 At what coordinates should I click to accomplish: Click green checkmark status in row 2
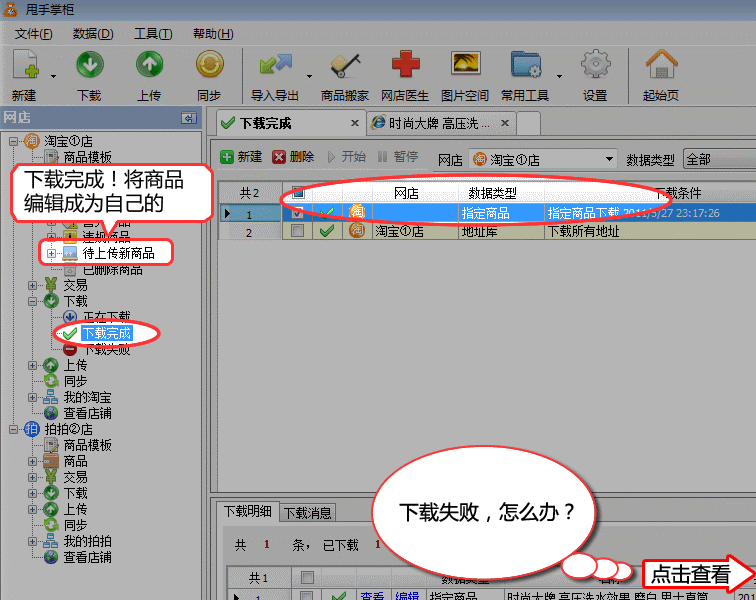(327, 232)
